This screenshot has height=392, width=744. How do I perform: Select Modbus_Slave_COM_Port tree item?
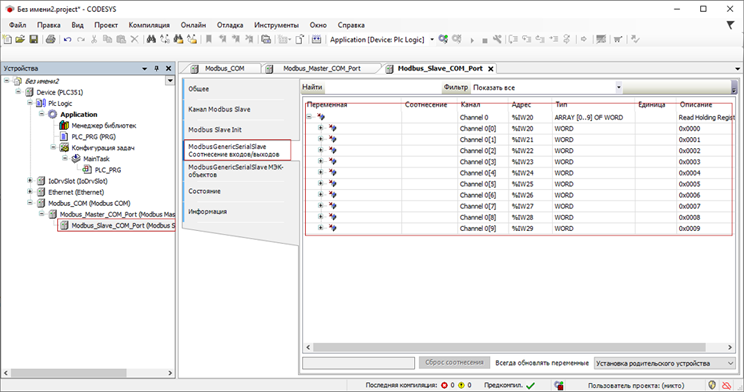pos(118,225)
